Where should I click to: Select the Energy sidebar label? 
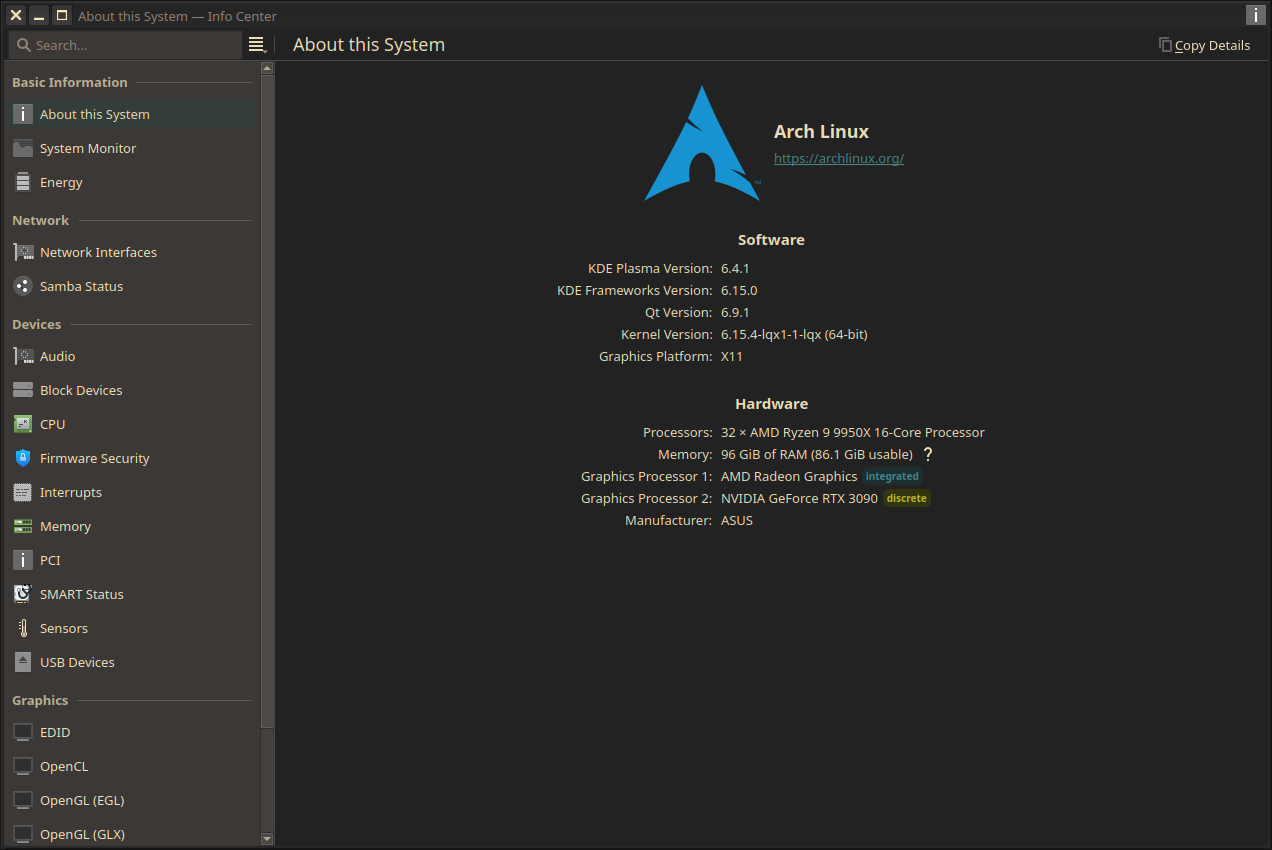pyautogui.click(x=61, y=182)
